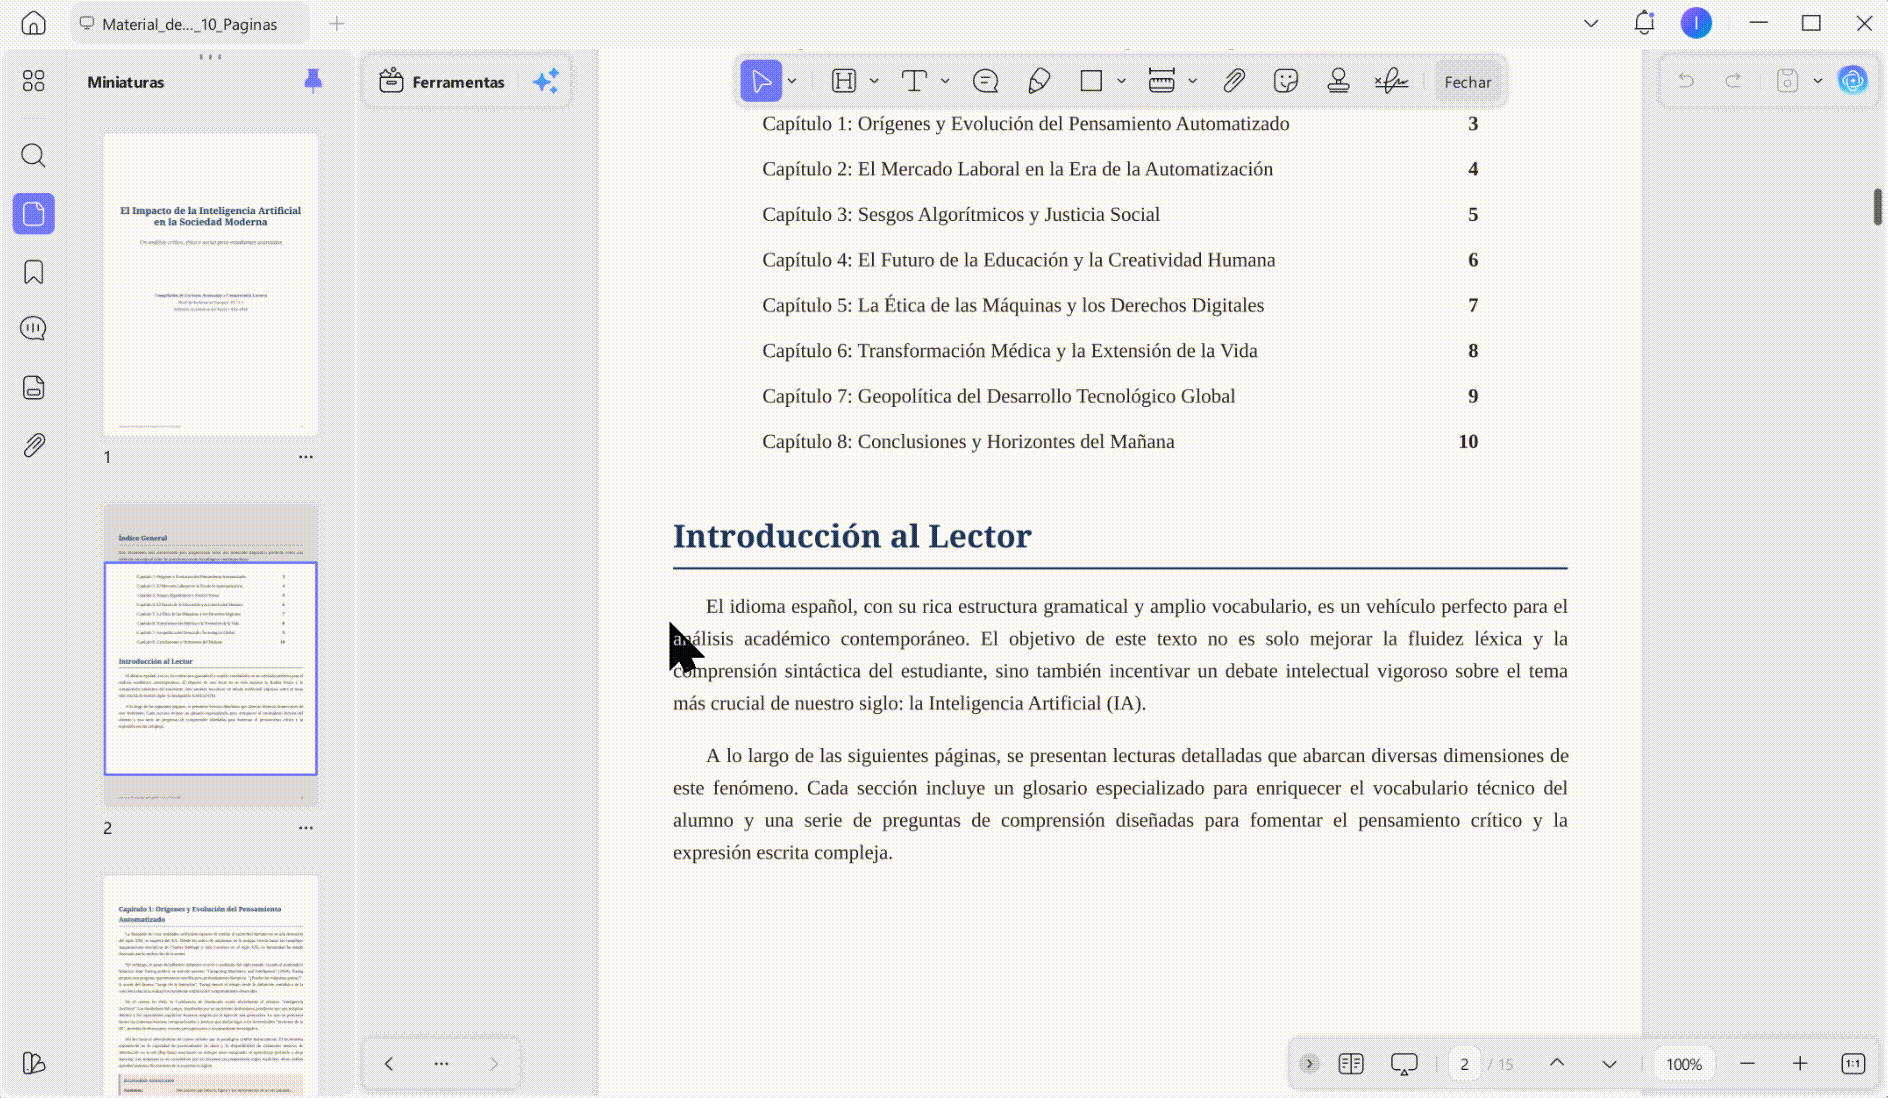Go to previous item in tools panel

point(389,1064)
